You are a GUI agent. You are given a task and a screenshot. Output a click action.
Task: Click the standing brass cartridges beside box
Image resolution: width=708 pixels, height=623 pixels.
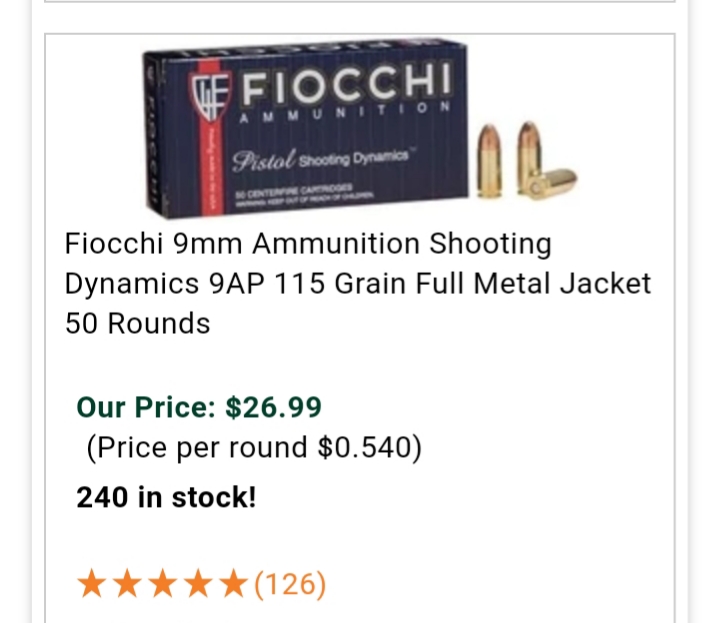click(508, 159)
